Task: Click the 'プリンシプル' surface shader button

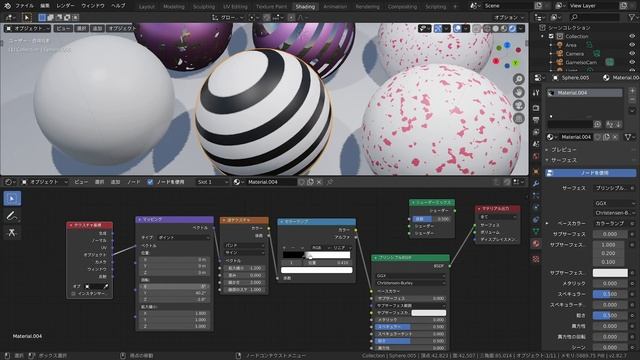Action: coord(611,188)
